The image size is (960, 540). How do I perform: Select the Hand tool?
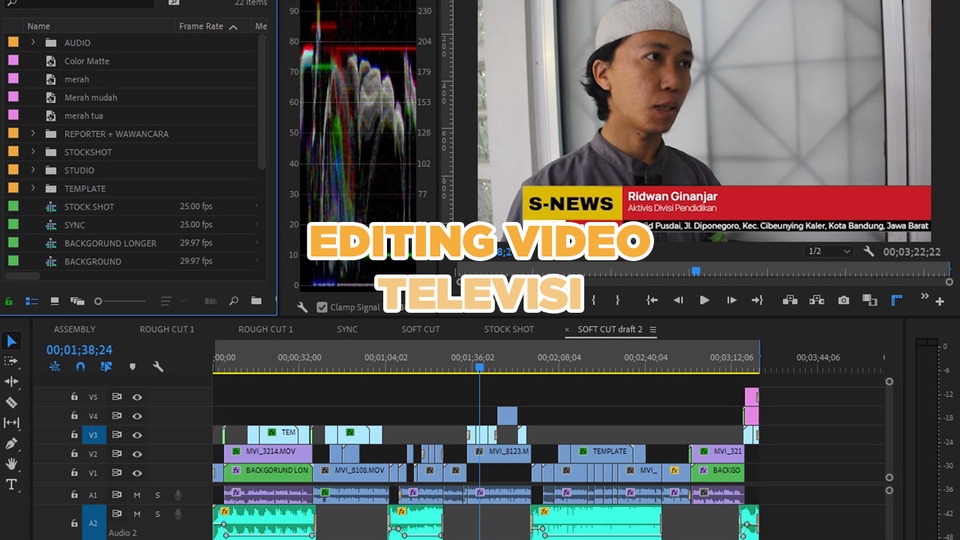pyautogui.click(x=12, y=463)
